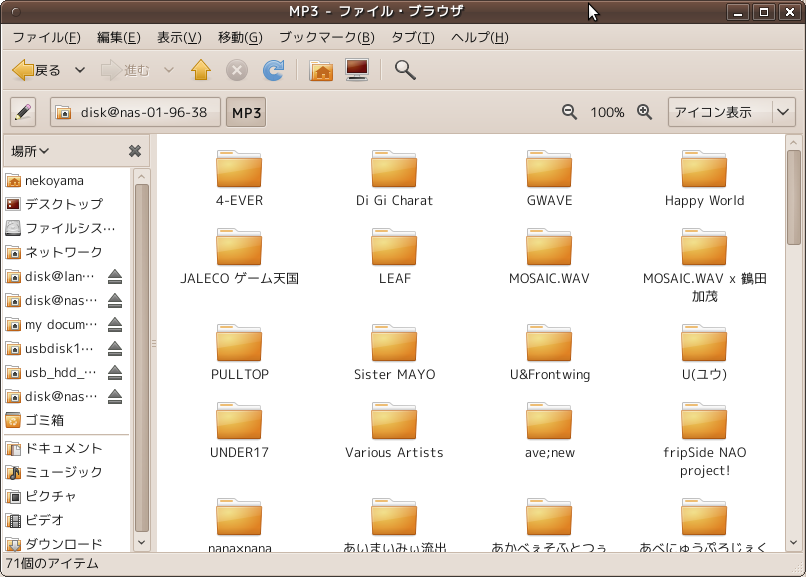This screenshot has width=806, height=577.
Task: Toggle text-based location entry pencil button
Action: [x=23, y=112]
